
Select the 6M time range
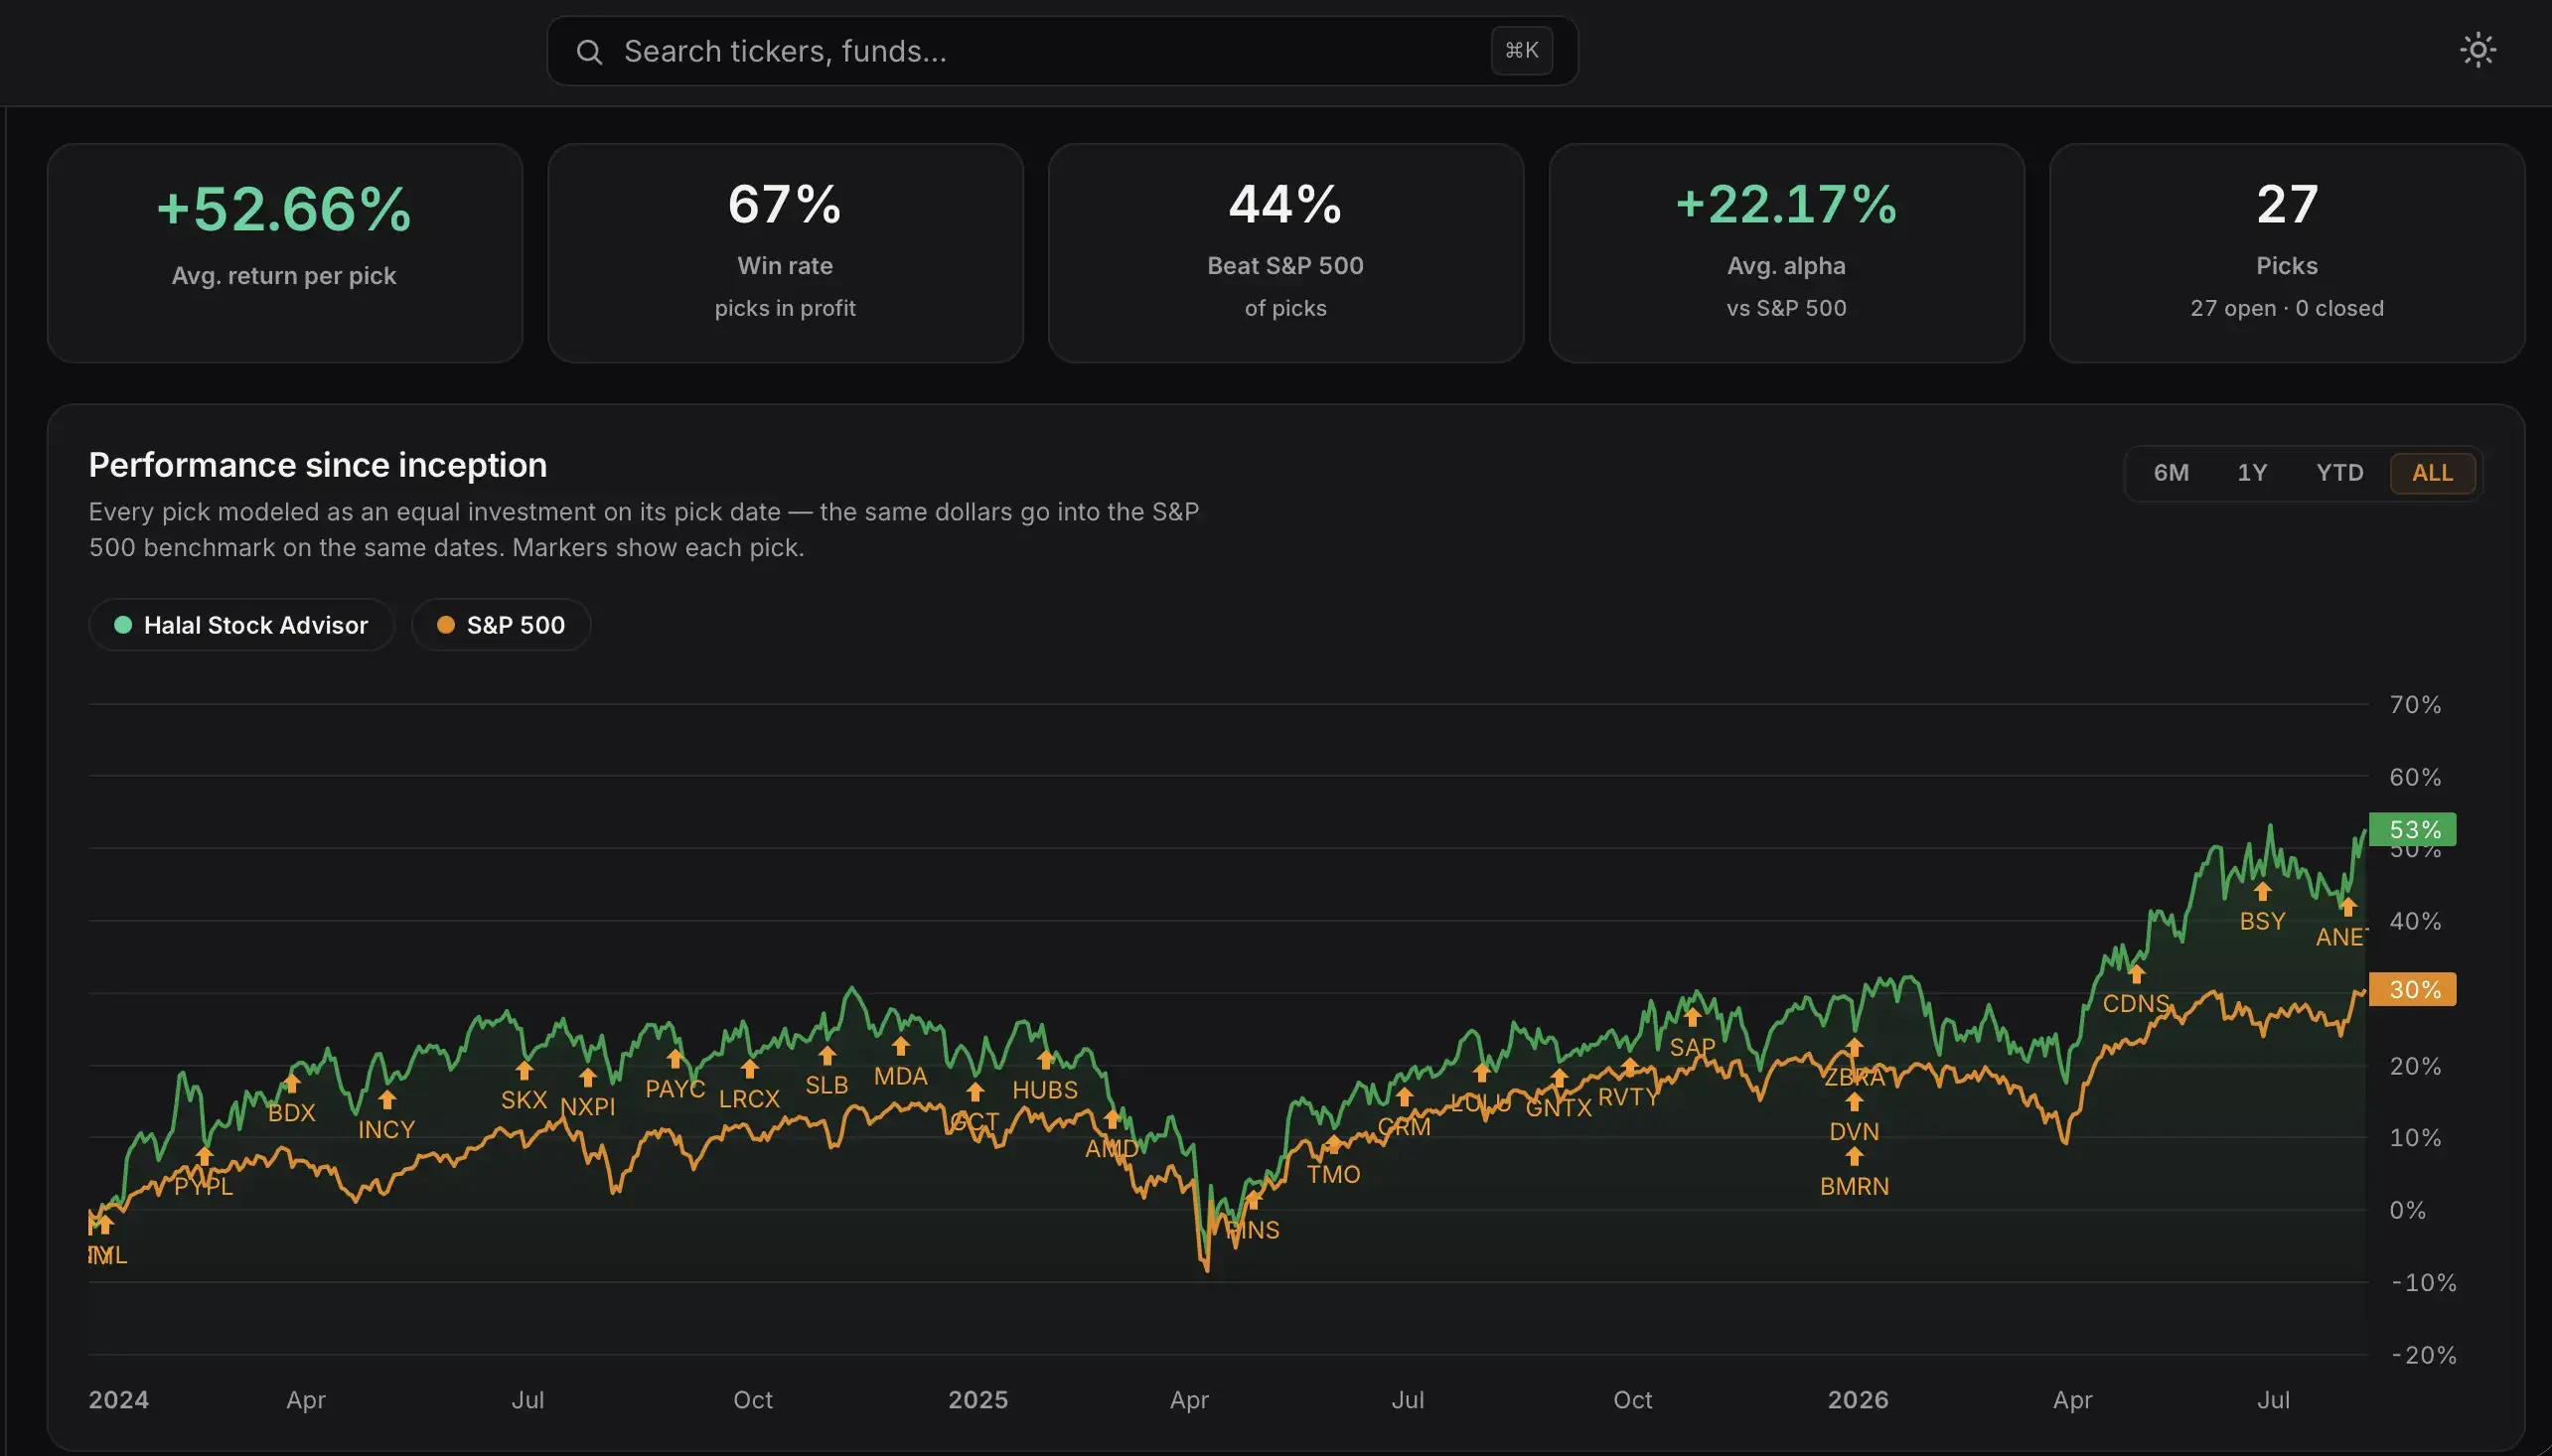[2170, 473]
